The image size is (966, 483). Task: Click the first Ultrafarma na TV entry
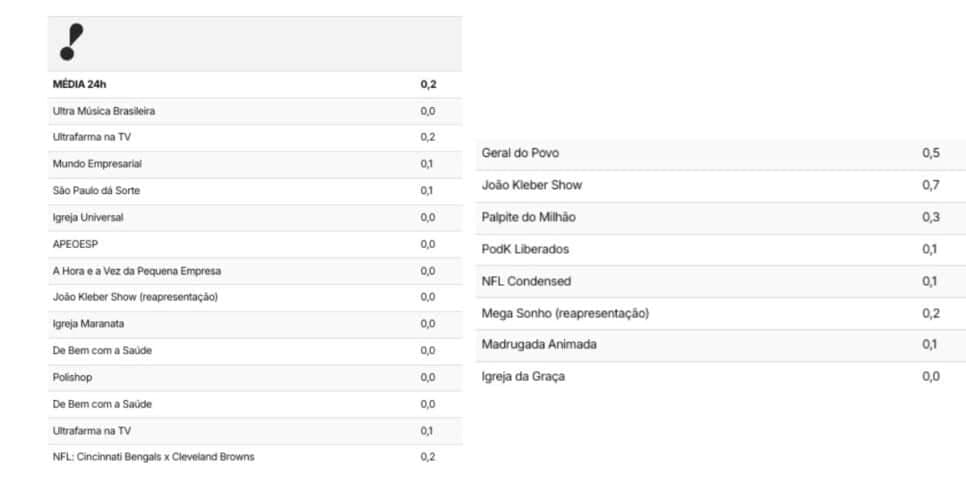255,138
